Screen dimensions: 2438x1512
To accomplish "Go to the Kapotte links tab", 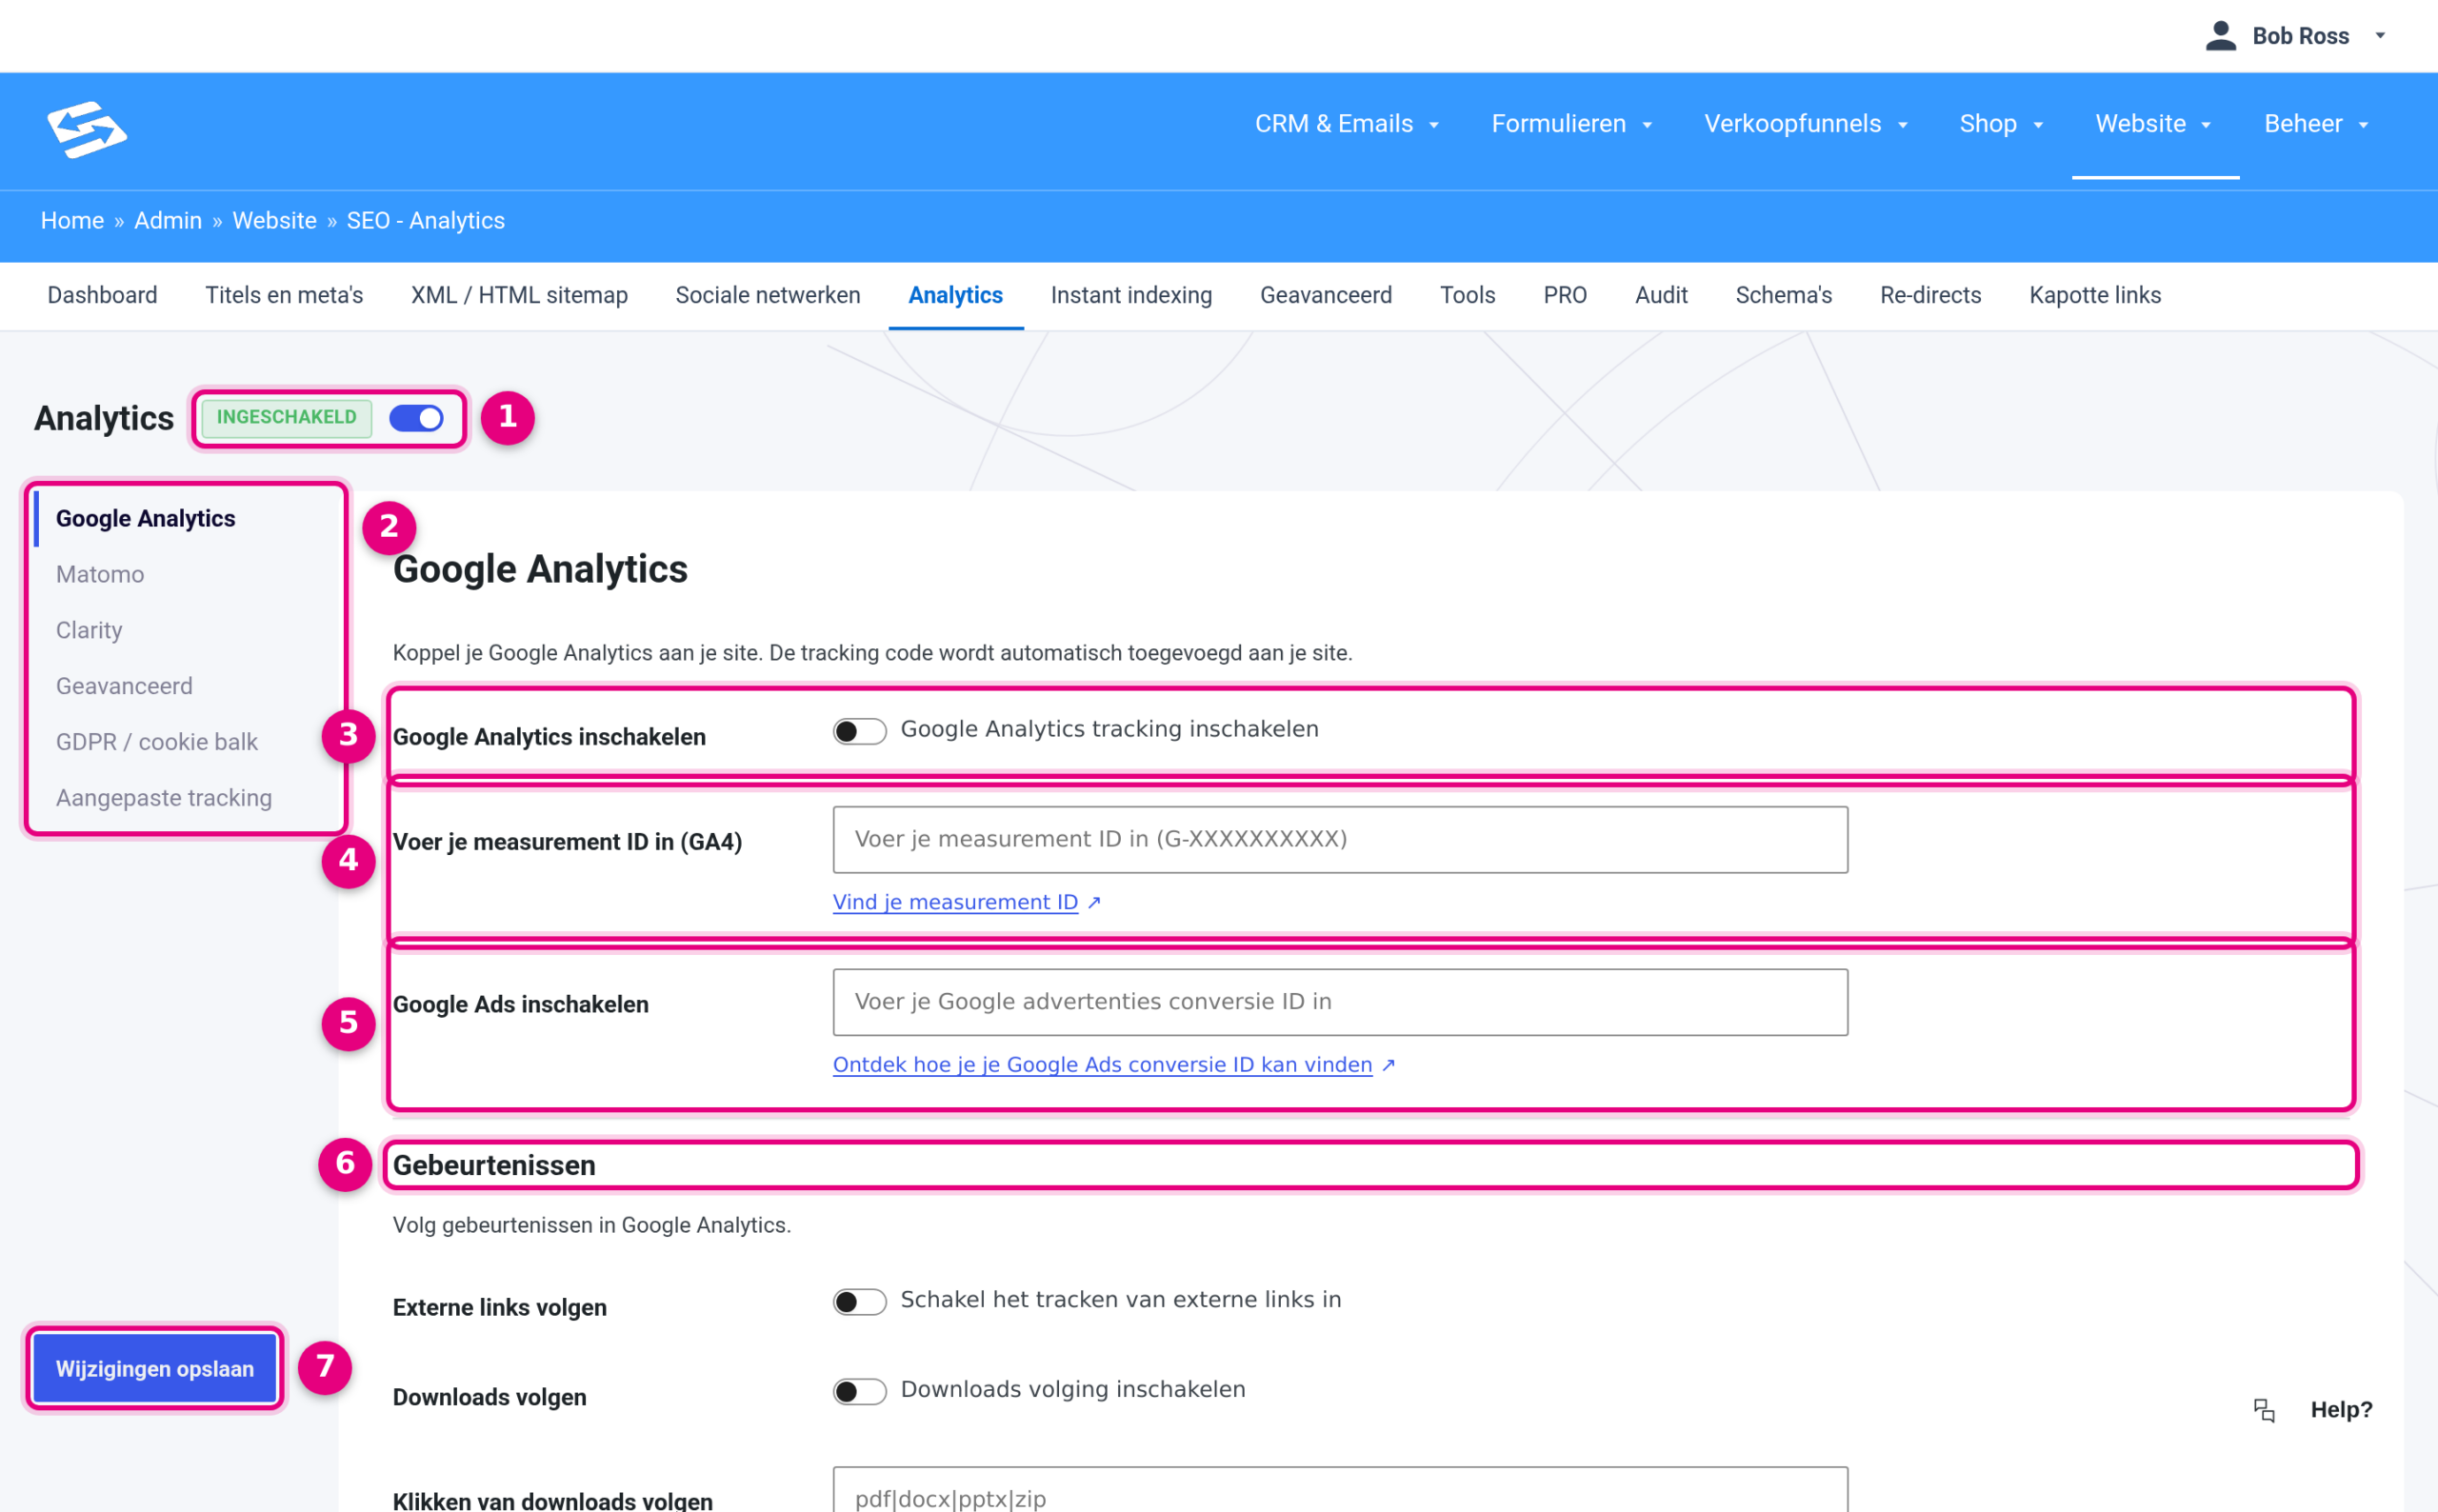I will coord(2094,295).
